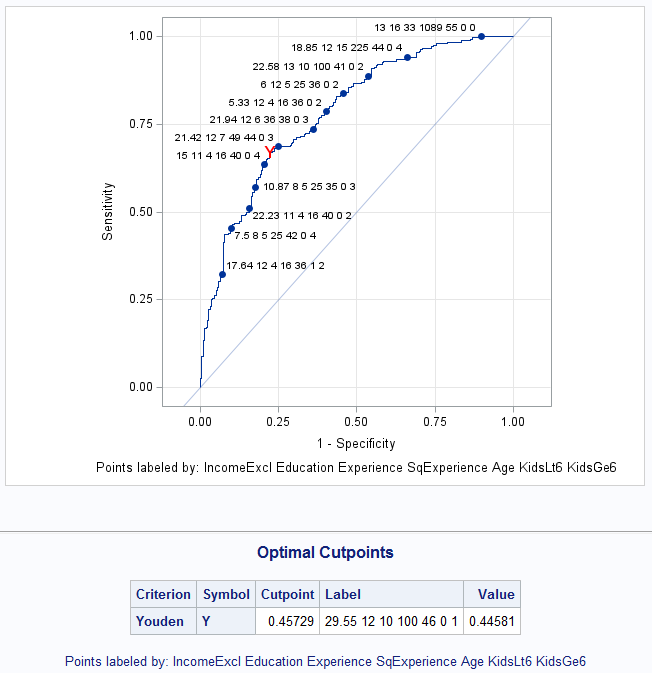Click the point labeled 22.58 13 10 100 41 0 2

coord(368,76)
